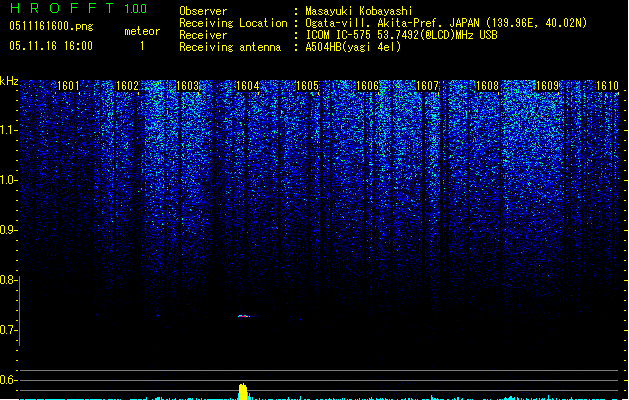629x400 pixels.
Task: Click the 1605 time marker
Action: tap(307, 86)
